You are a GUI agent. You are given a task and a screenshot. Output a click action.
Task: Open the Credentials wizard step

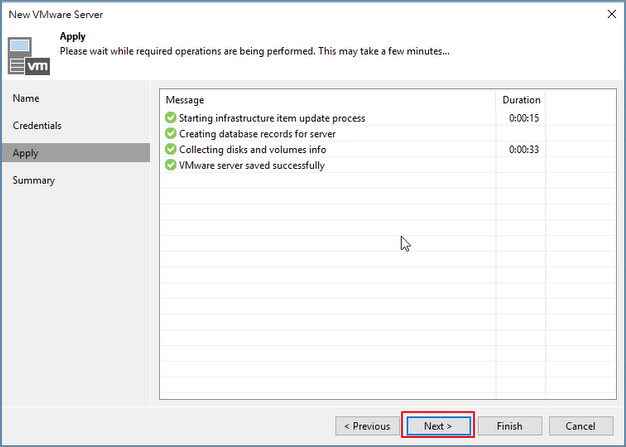(37, 125)
